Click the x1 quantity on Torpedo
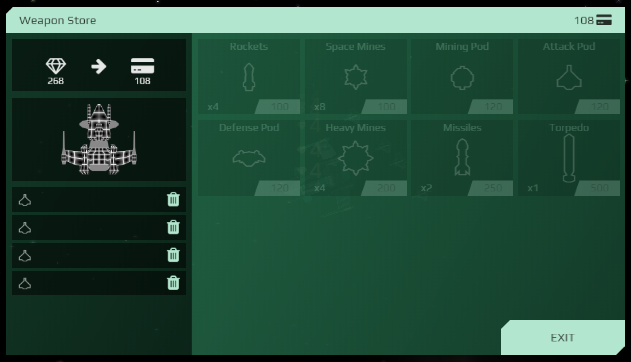Viewport: 631px width, 362px height. coord(533,188)
